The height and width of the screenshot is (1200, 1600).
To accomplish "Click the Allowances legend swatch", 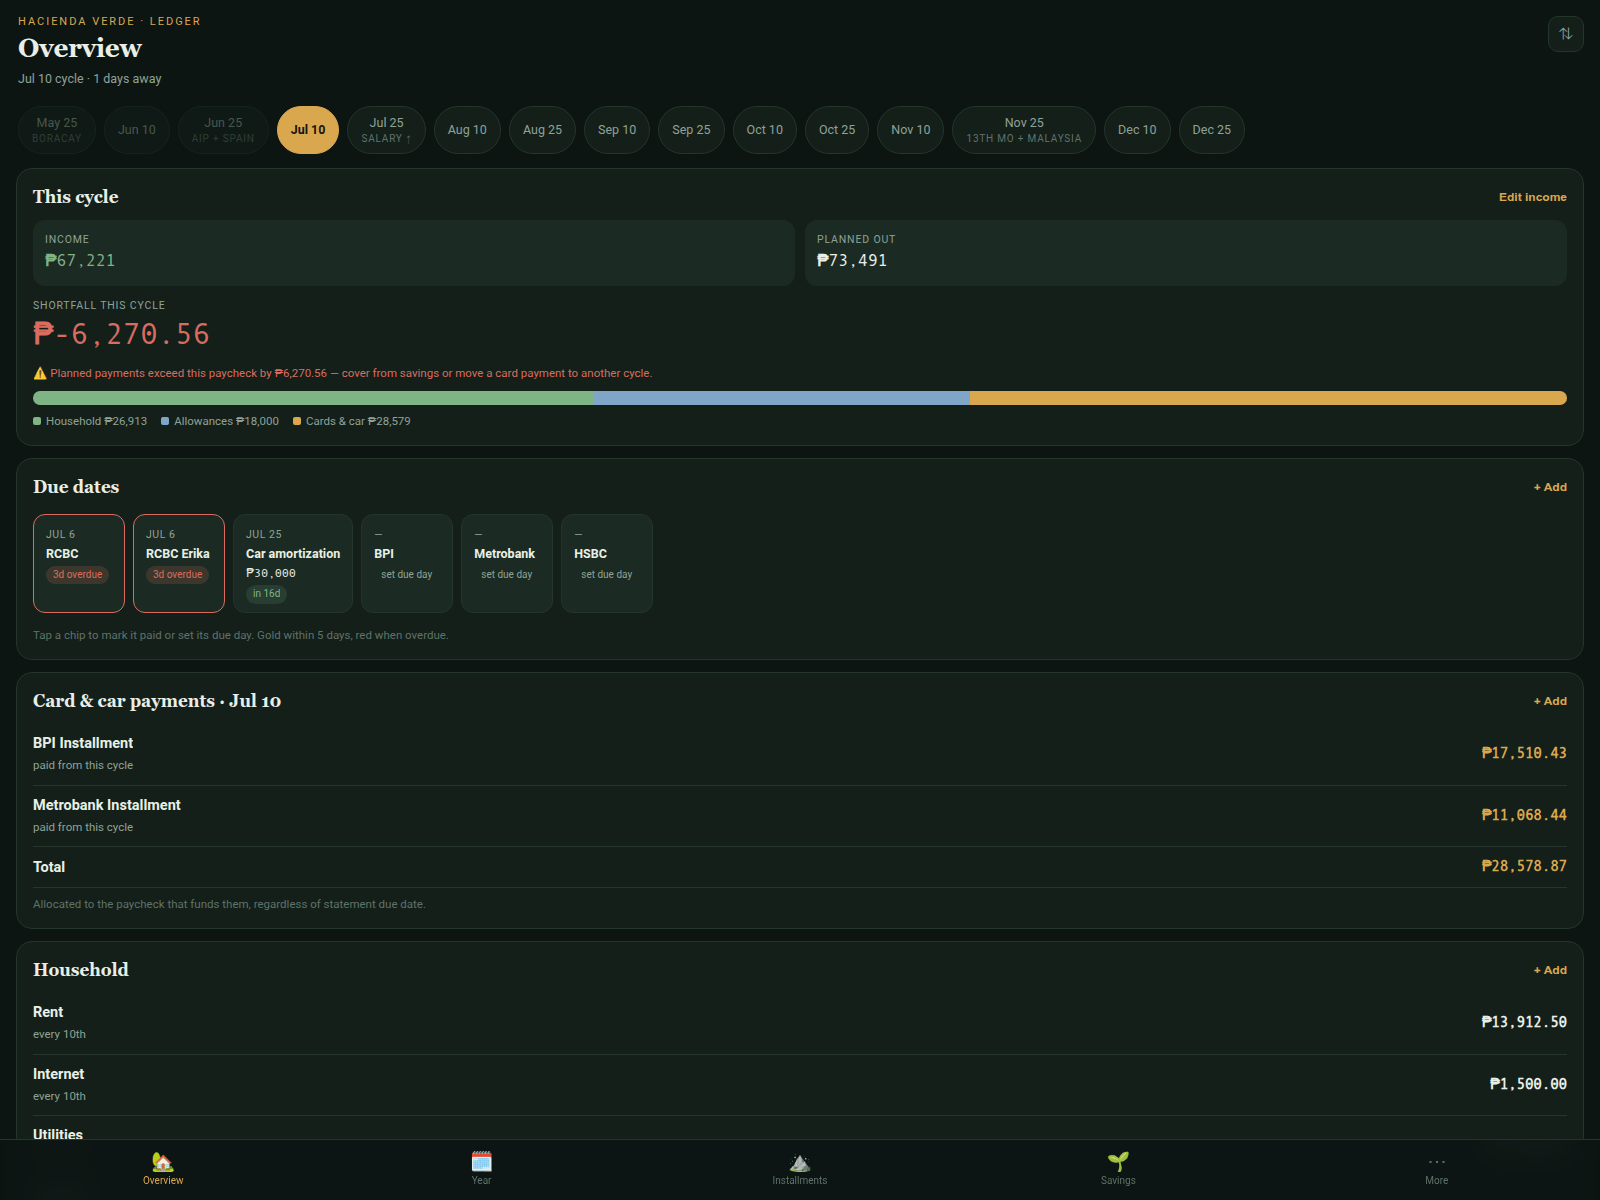I will click(165, 421).
